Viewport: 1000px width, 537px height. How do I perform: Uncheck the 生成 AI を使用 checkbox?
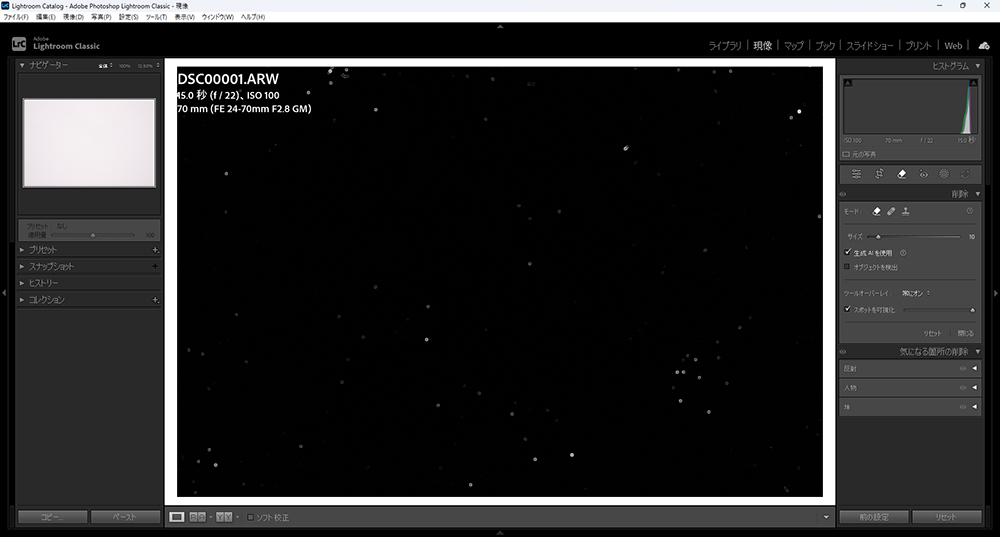point(848,253)
